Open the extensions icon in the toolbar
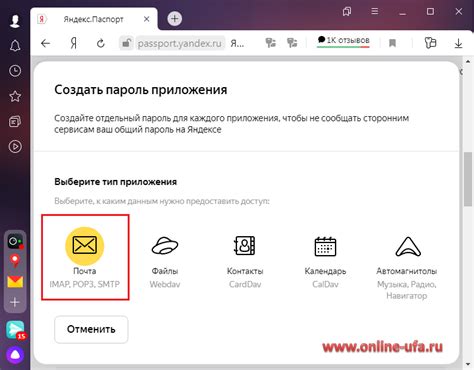 click(x=430, y=43)
